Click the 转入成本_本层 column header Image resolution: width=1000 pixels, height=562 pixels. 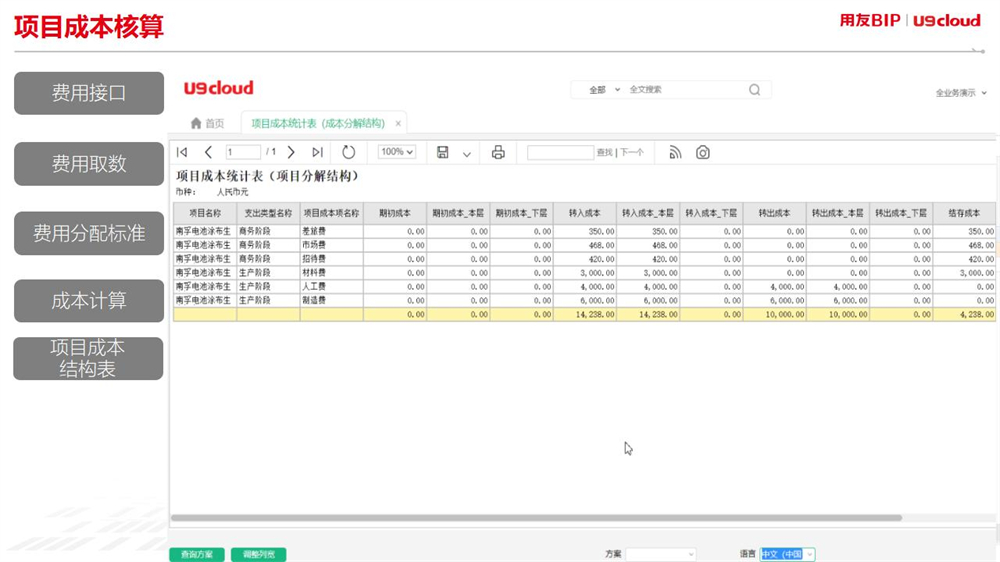(x=648, y=213)
